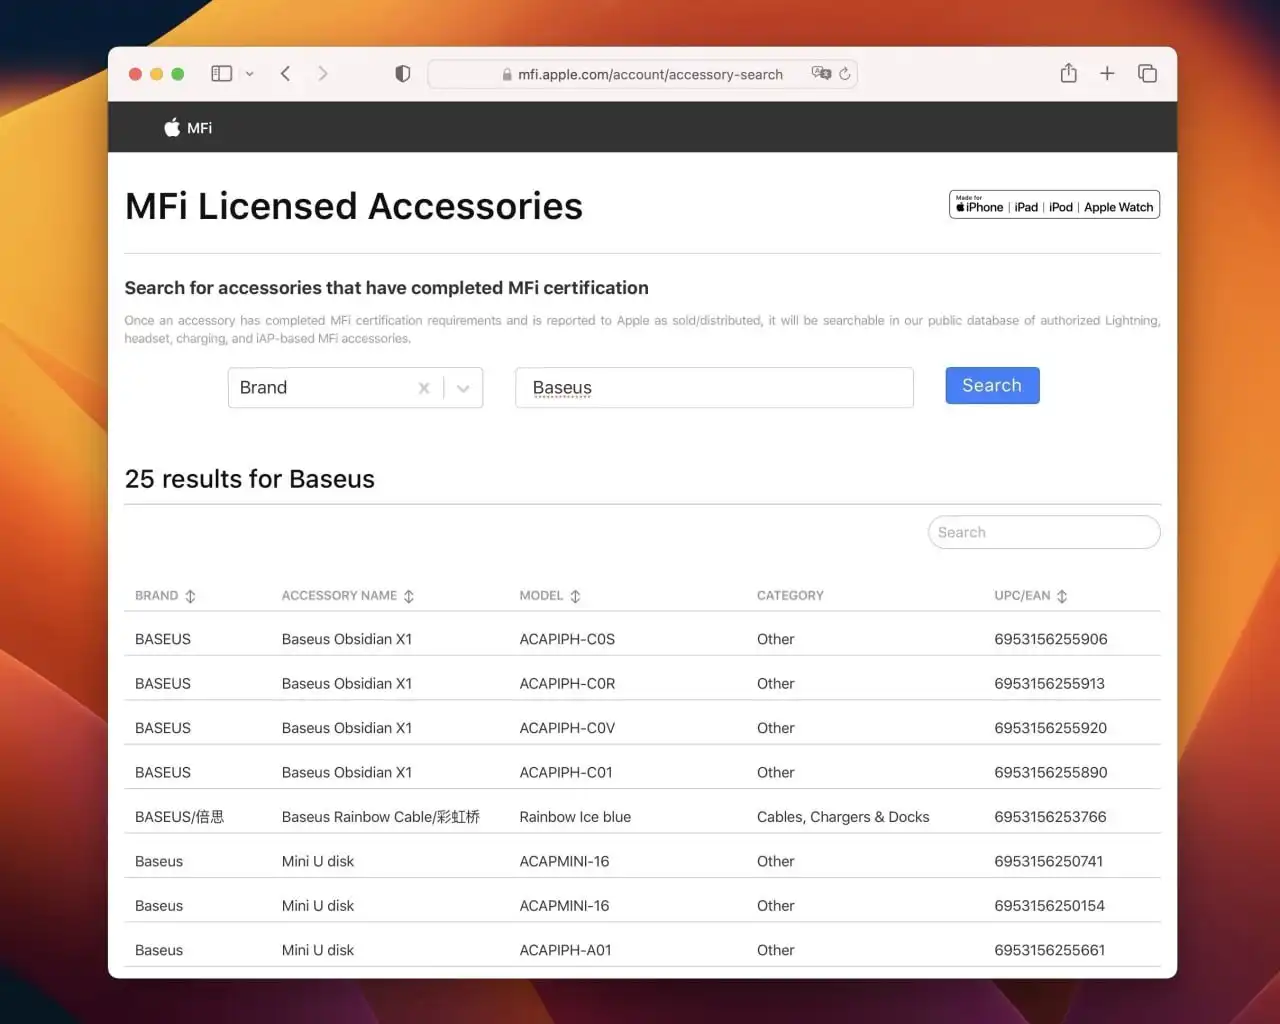Select model ACAPIPH-C01 cell
The image size is (1280, 1024).
click(566, 772)
